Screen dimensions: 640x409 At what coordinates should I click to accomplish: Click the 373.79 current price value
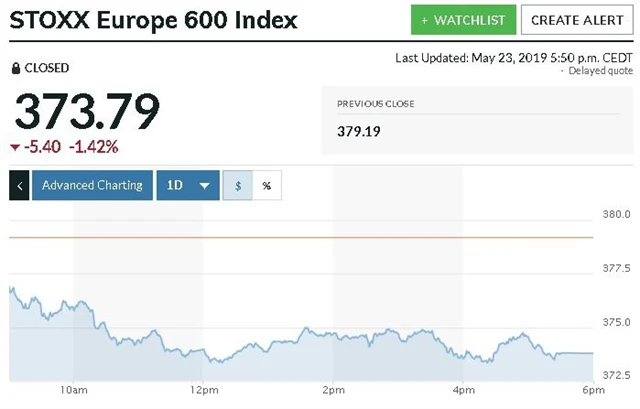point(85,111)
